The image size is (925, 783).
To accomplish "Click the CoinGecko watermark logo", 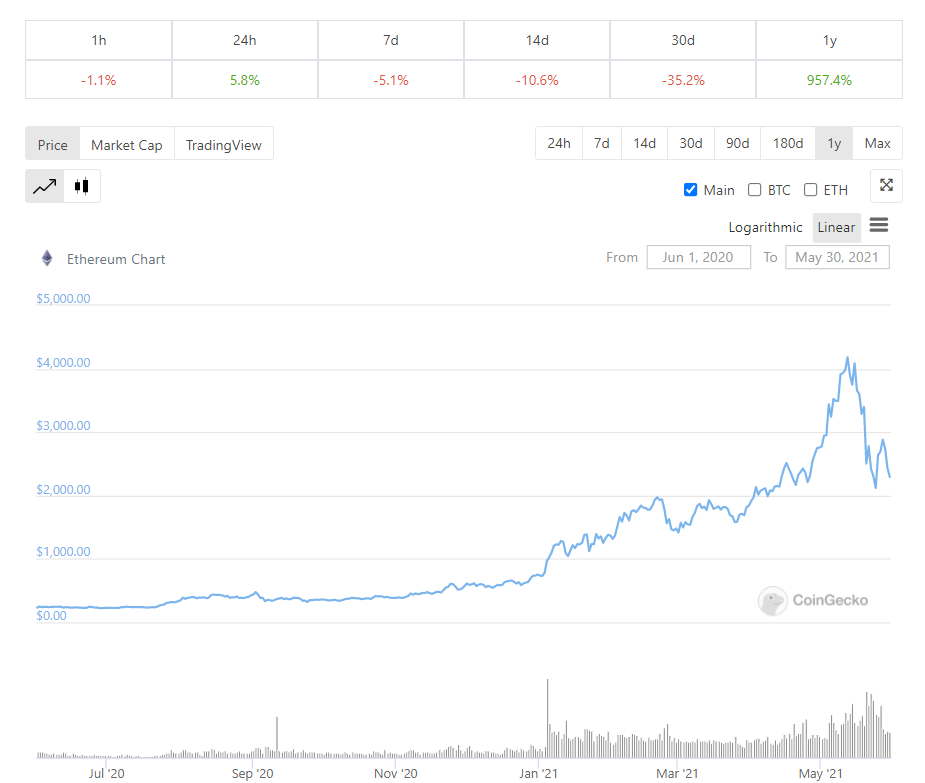I will point(772,600).
